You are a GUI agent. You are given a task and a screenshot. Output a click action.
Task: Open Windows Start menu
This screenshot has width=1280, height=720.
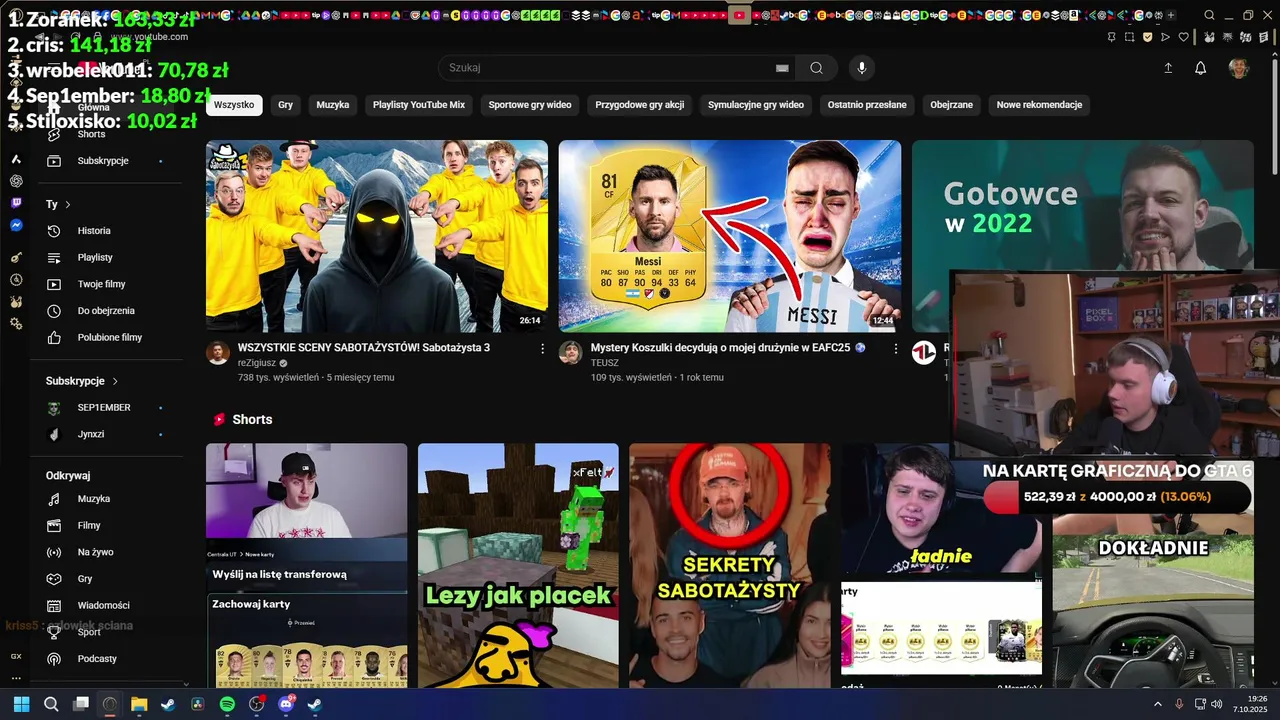pos(21,704)
